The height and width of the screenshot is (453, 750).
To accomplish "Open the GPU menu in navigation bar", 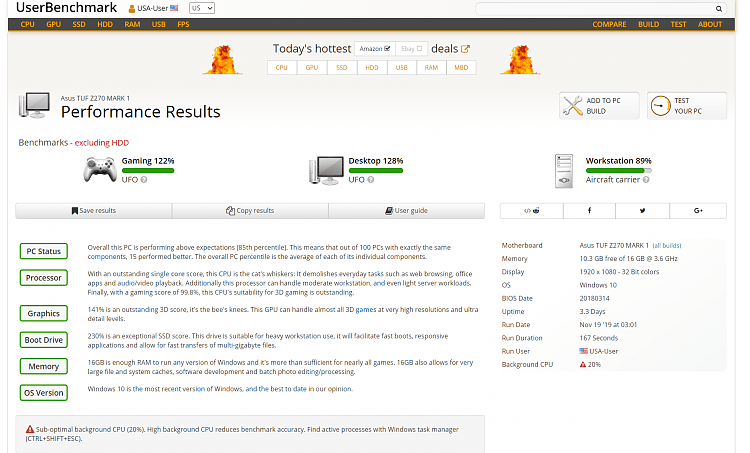I will [x=54, y=24].
